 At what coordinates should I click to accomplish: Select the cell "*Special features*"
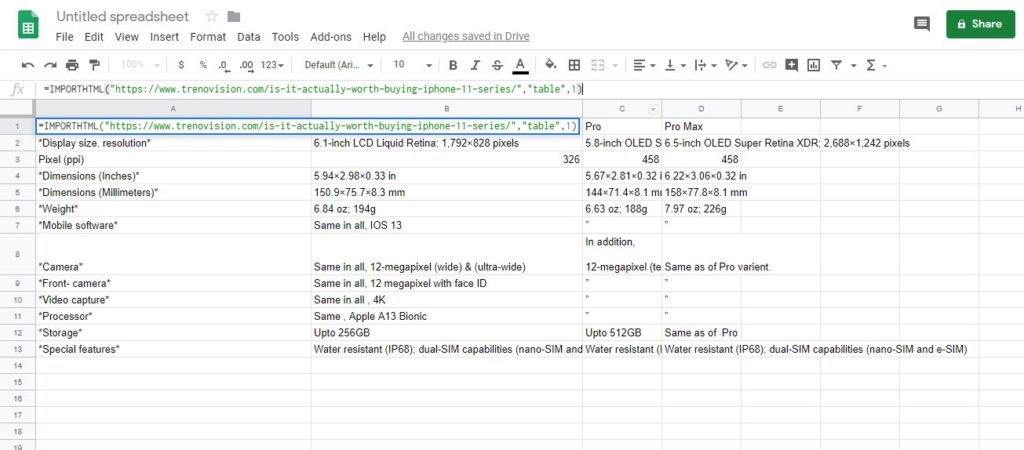pos(173,349)
